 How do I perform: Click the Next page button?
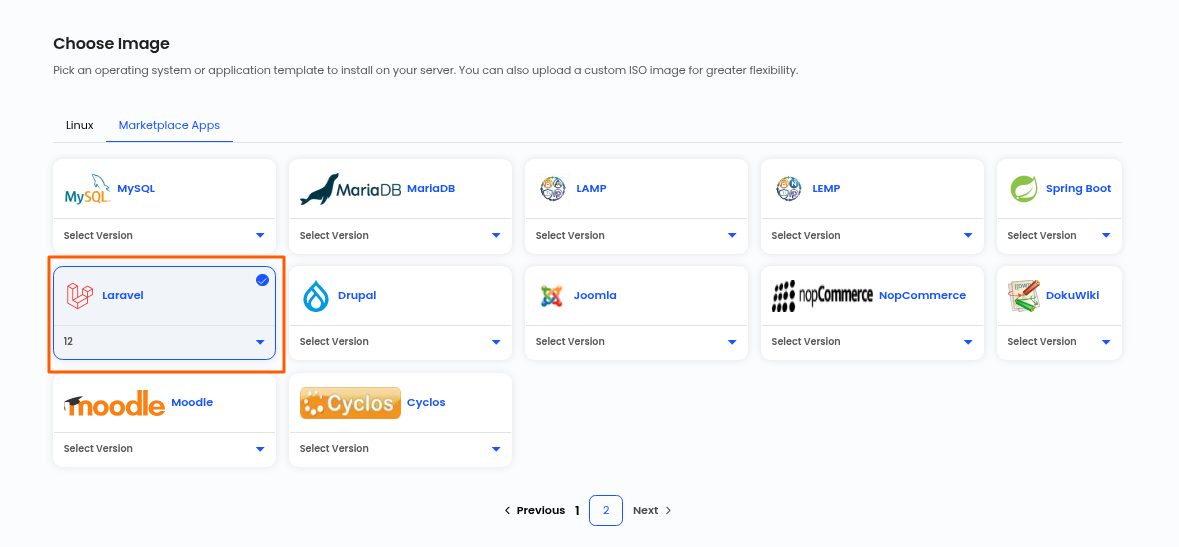652,510
